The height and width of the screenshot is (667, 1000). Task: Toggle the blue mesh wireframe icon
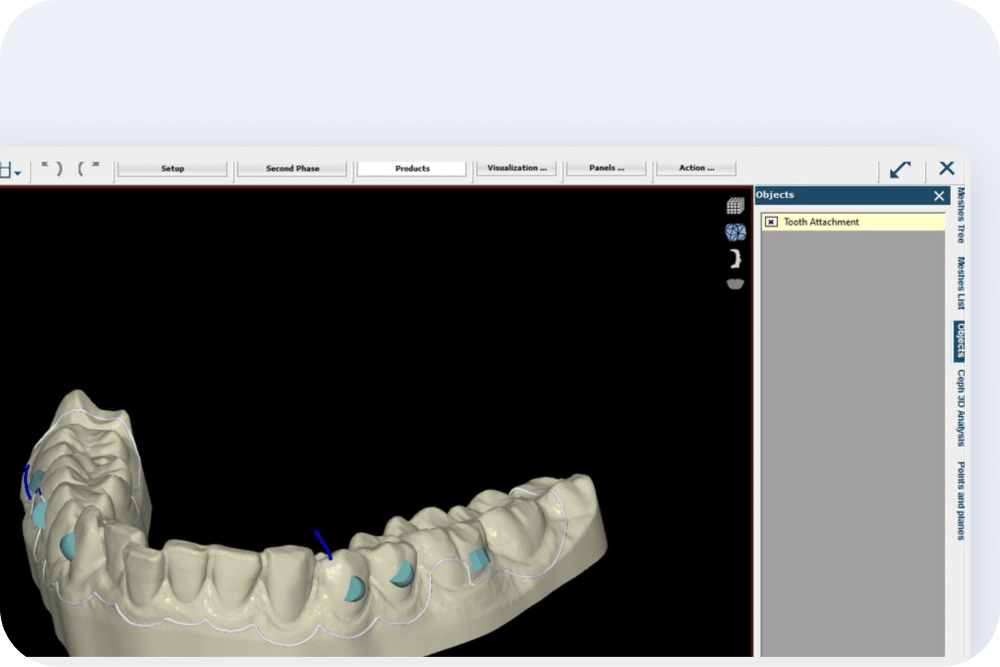[x=735, y=232]
